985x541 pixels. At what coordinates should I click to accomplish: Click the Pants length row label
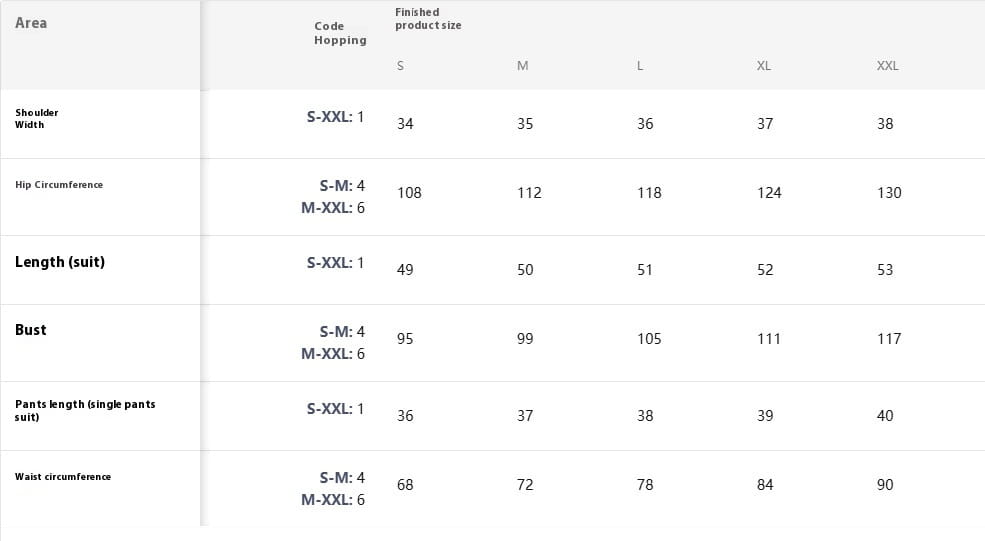pyautogui.click(x=85, y=410)
